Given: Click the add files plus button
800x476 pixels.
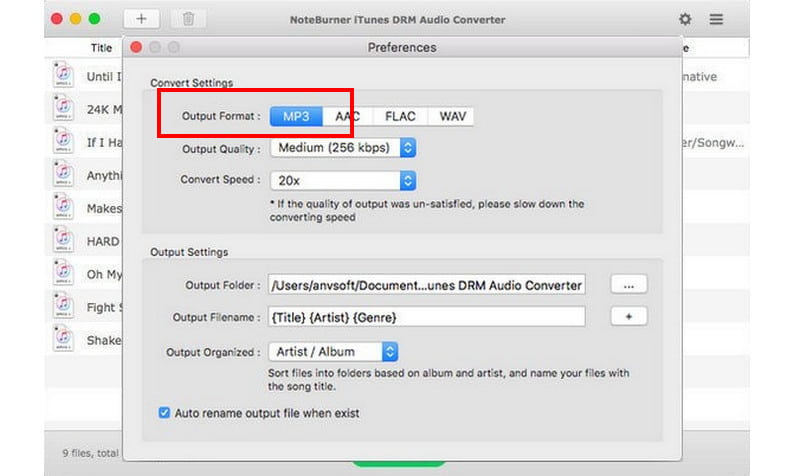Looking at the screenshot, I should coord(141,19).
